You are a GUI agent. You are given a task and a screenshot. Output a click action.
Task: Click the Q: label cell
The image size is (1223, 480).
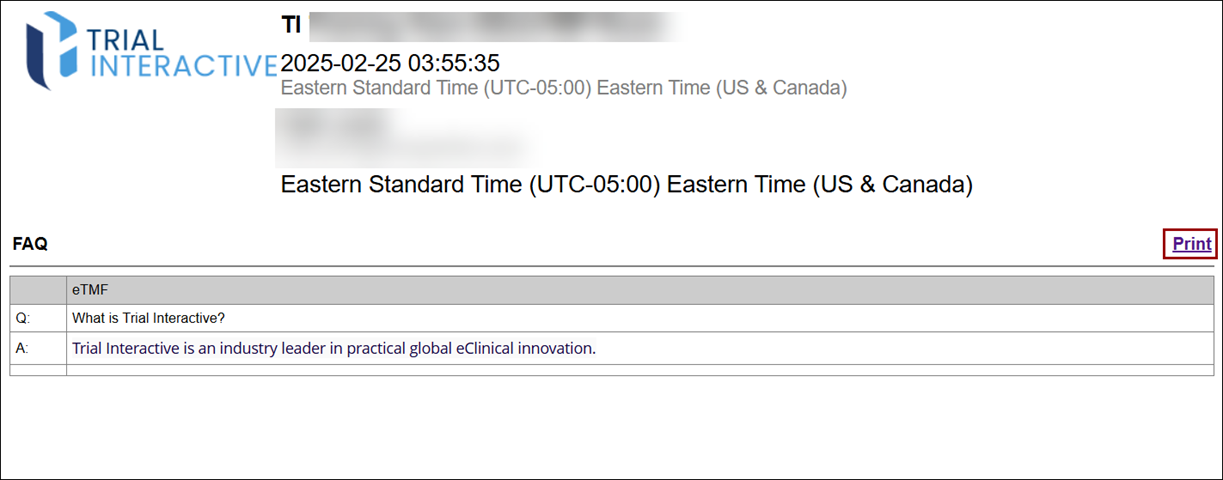(x=38, y=318)
